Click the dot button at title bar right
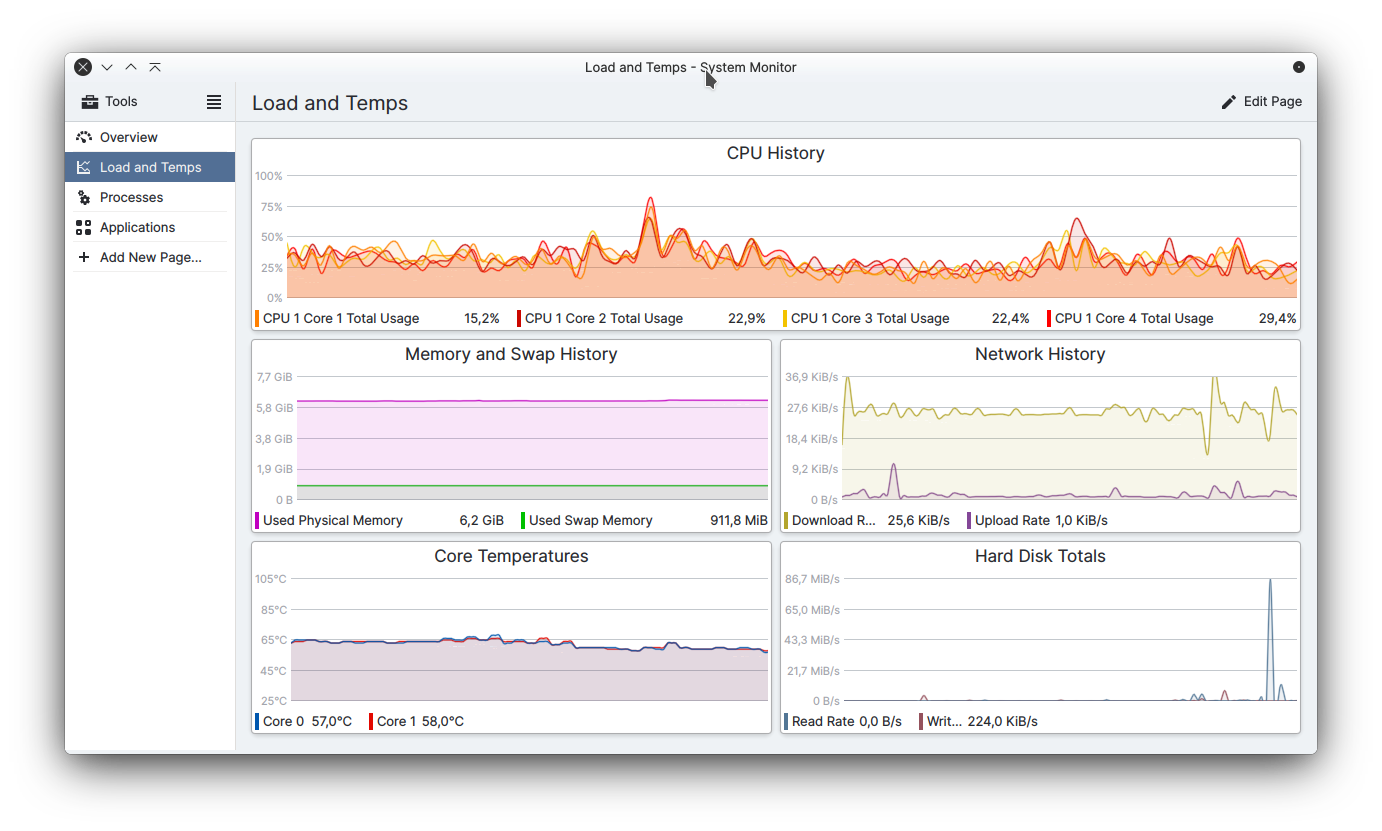The image size is (1382, 831). point(1299,67)
